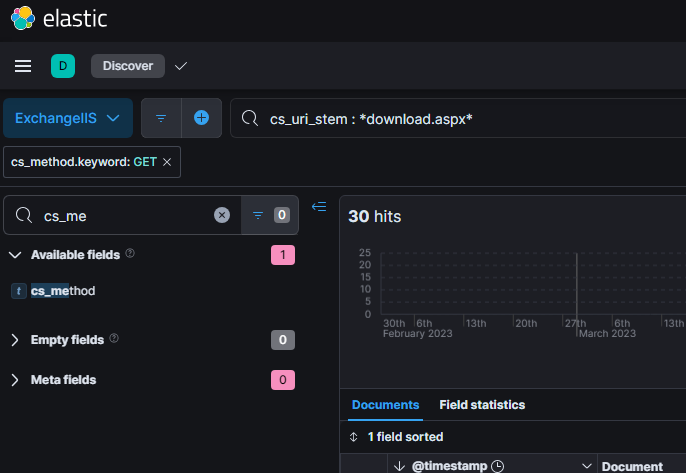
Task: Click the clock icon next to @timestamp
Action: click(x=497, y=466)
